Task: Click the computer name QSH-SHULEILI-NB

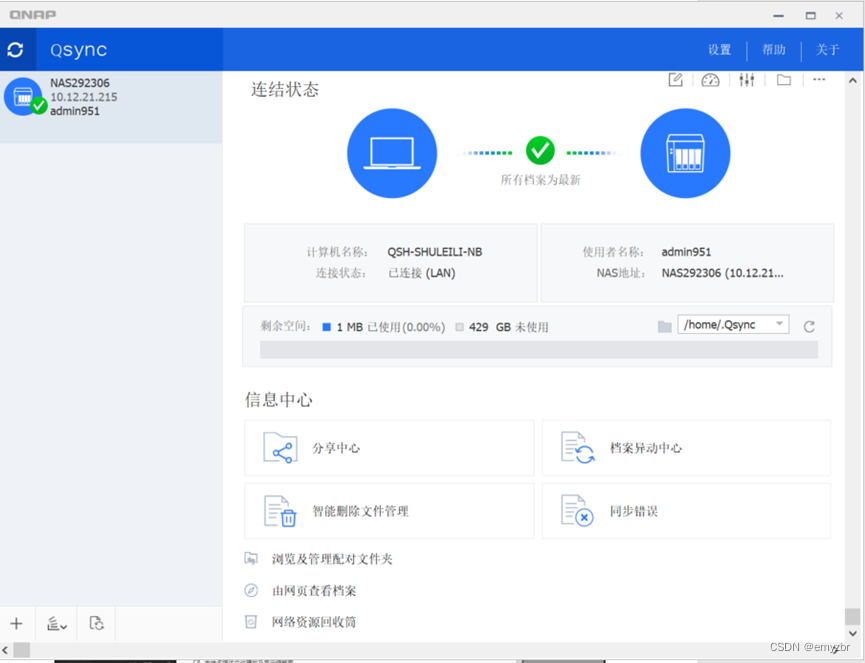Action: point(435,252)
